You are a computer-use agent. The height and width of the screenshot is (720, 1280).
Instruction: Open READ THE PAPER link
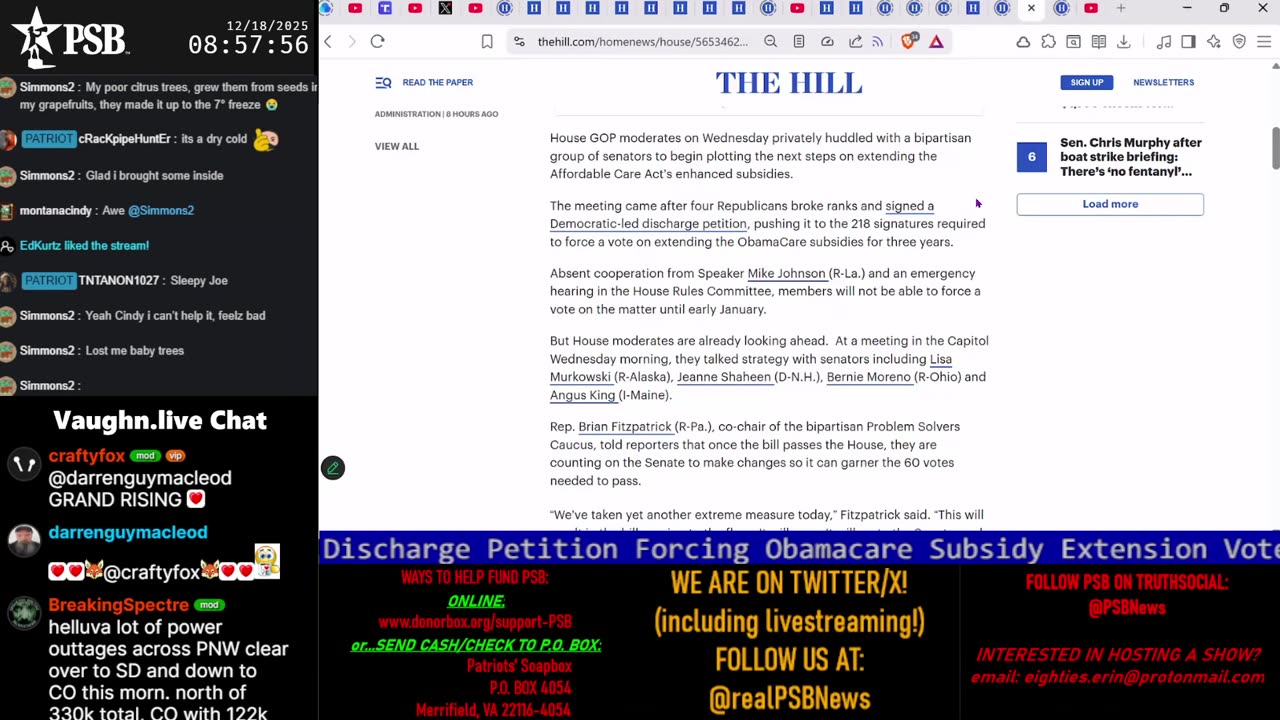click(437, 82)
